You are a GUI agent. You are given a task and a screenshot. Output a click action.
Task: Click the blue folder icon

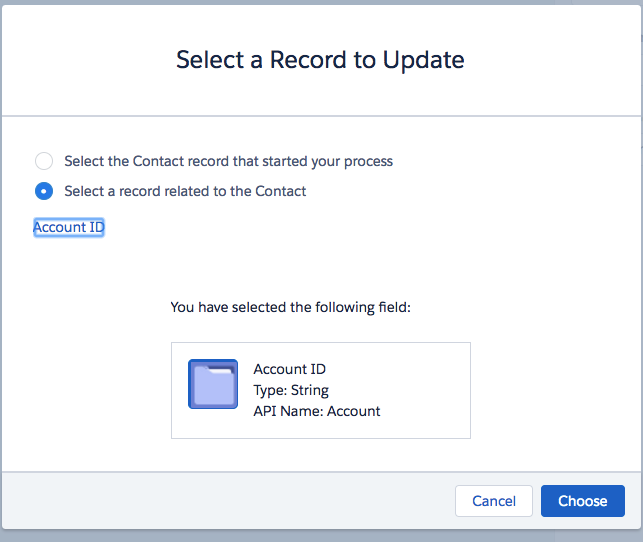(213, 384)
